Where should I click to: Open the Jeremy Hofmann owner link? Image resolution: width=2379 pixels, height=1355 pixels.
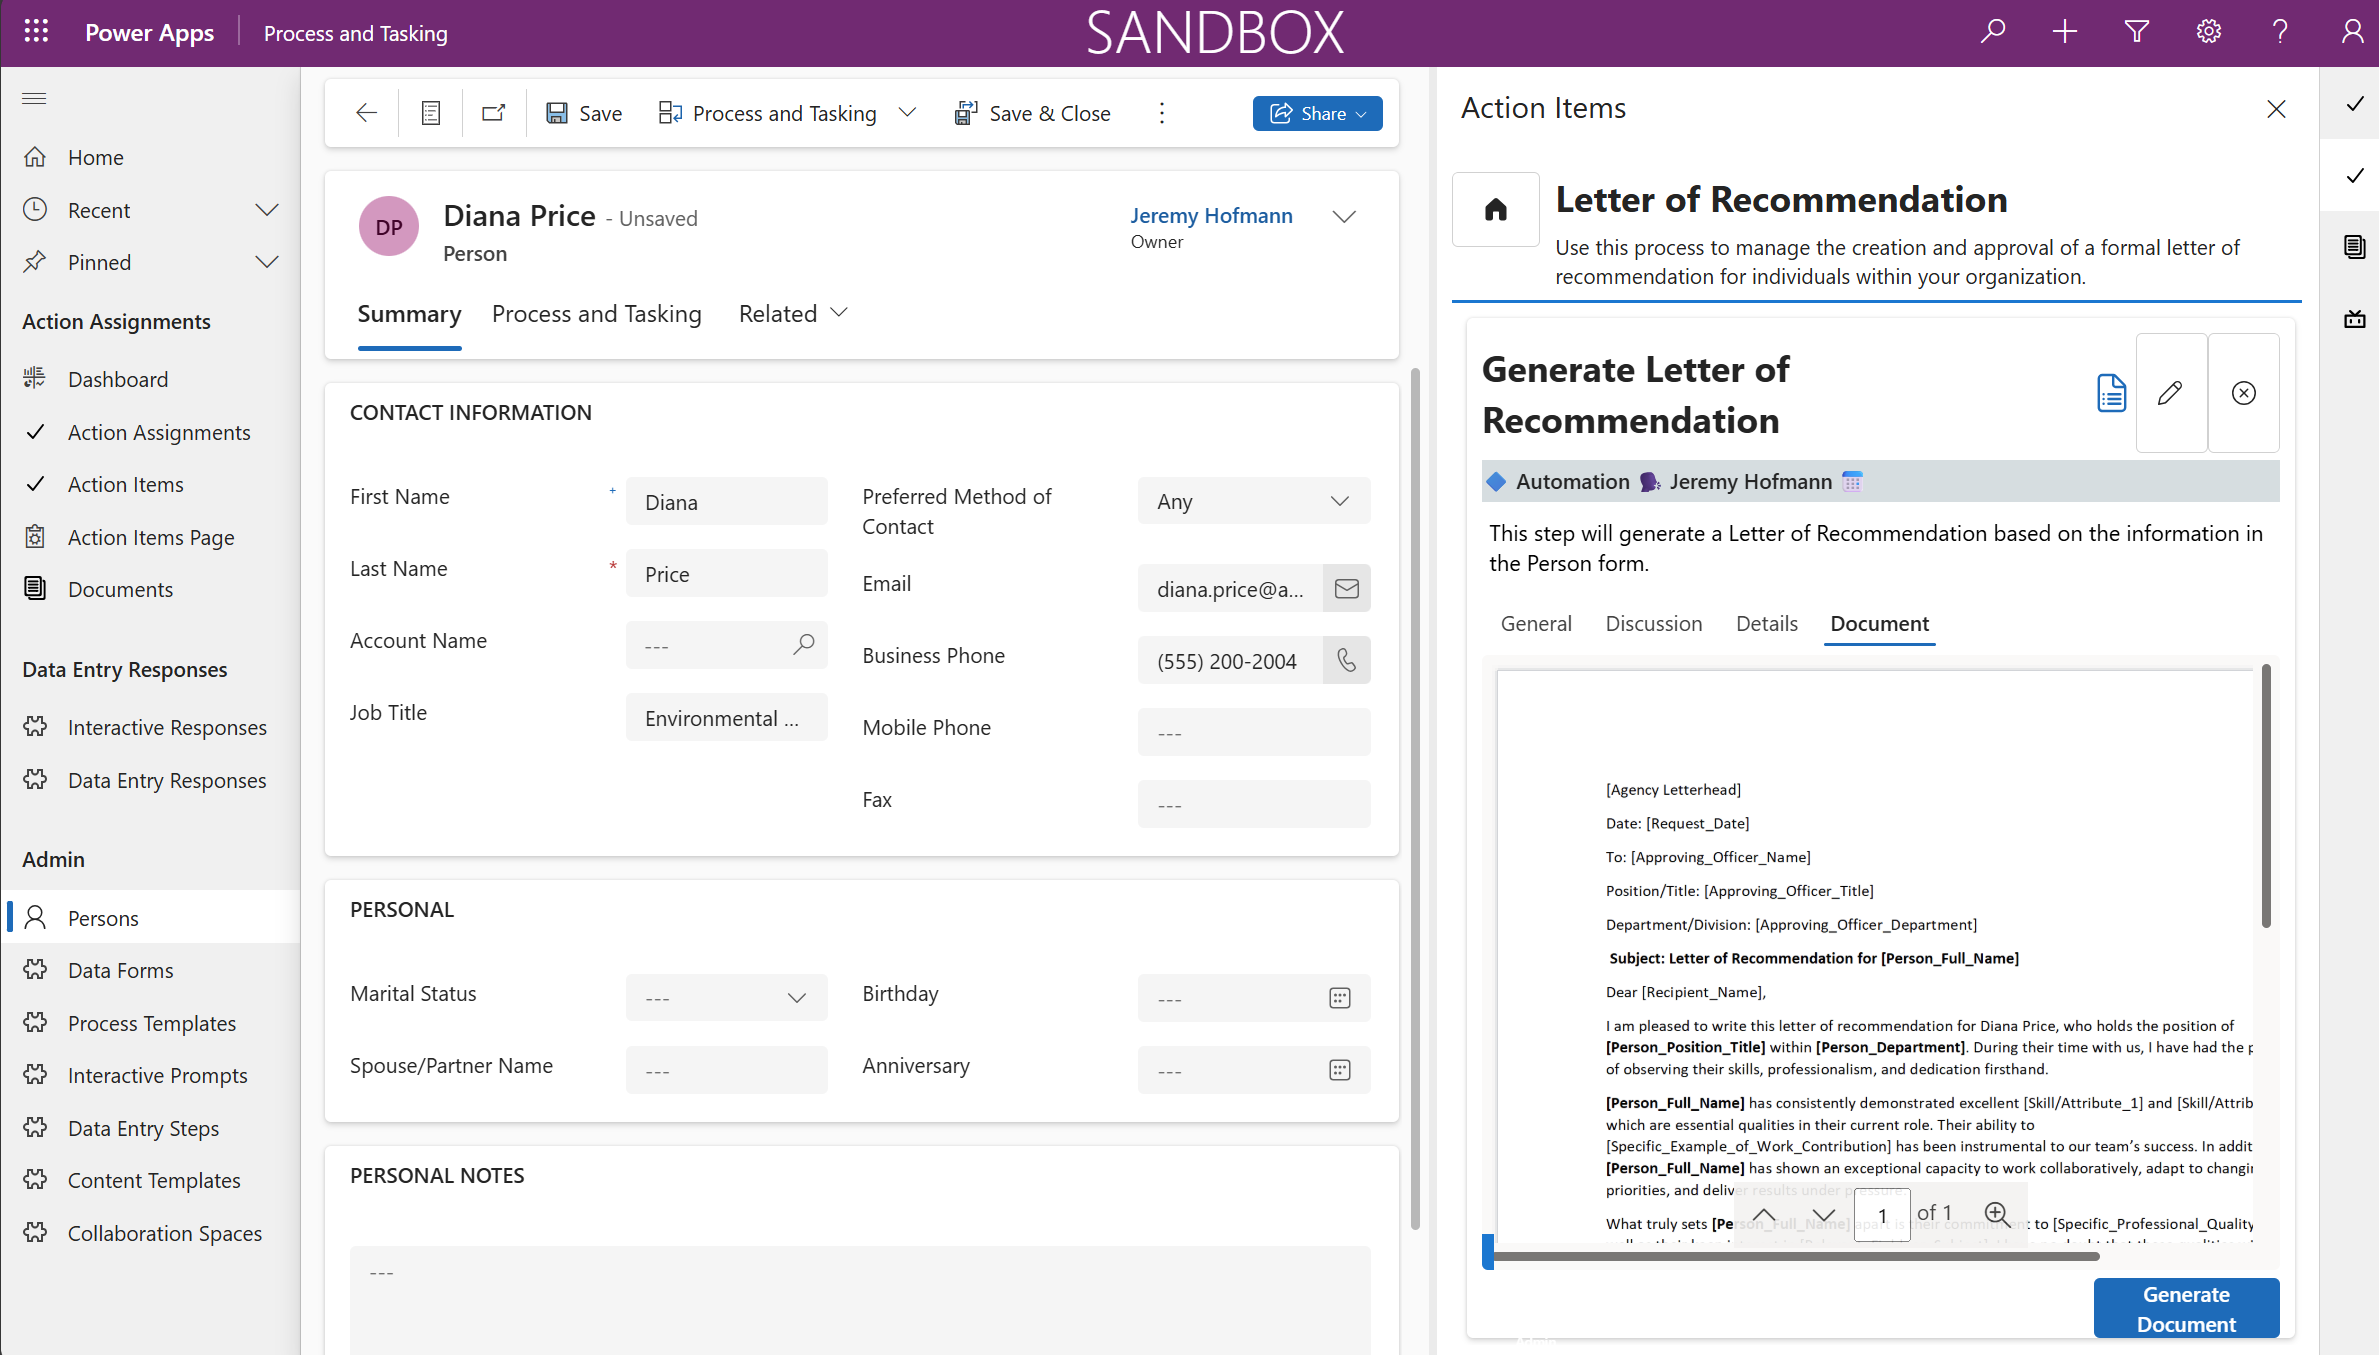(1211, 216)
